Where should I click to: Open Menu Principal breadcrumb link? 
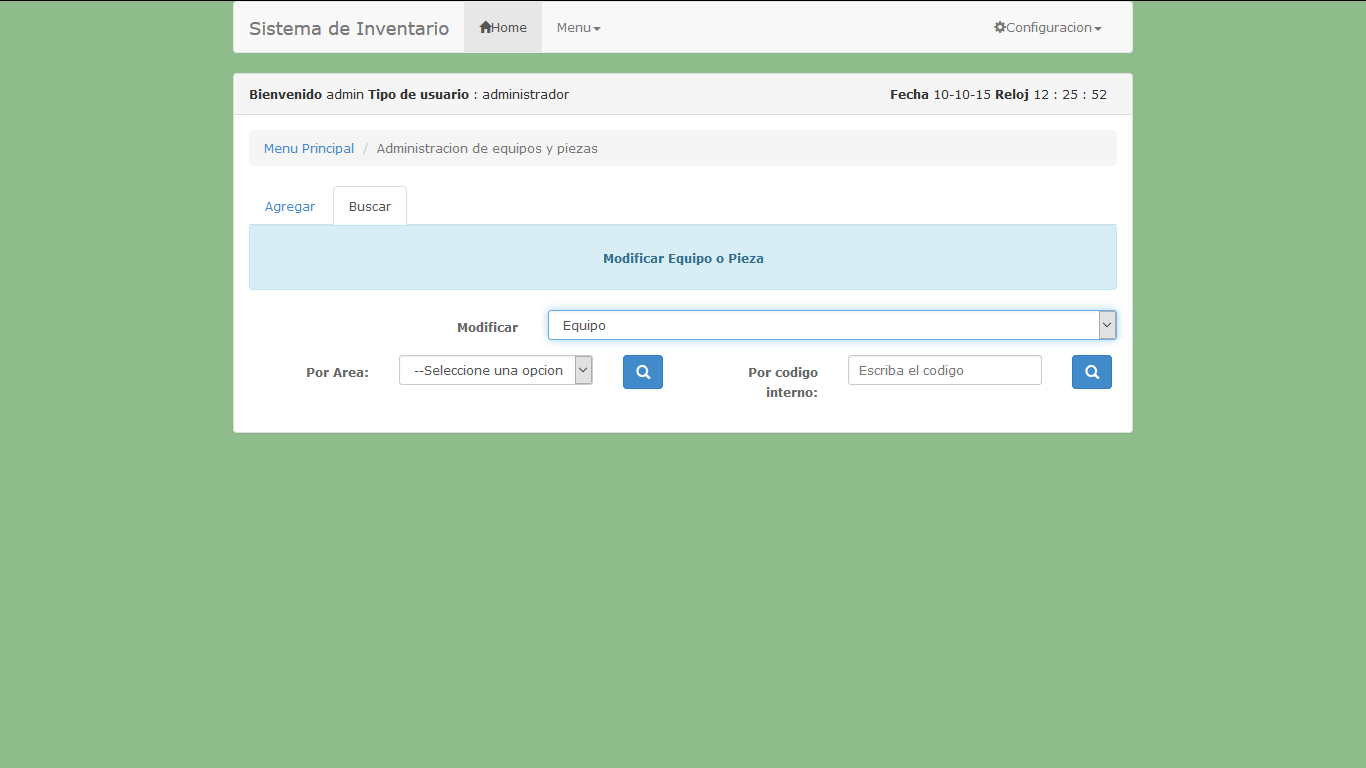coord(309,148)
